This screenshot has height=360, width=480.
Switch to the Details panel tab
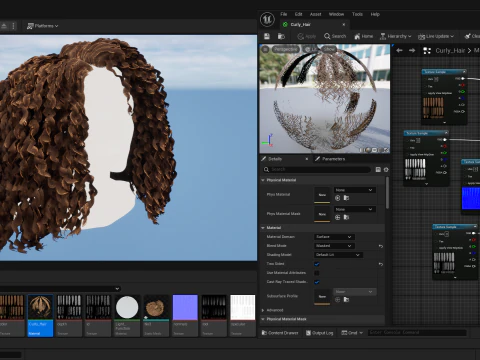pyautogui.click(x=275, y=159)
